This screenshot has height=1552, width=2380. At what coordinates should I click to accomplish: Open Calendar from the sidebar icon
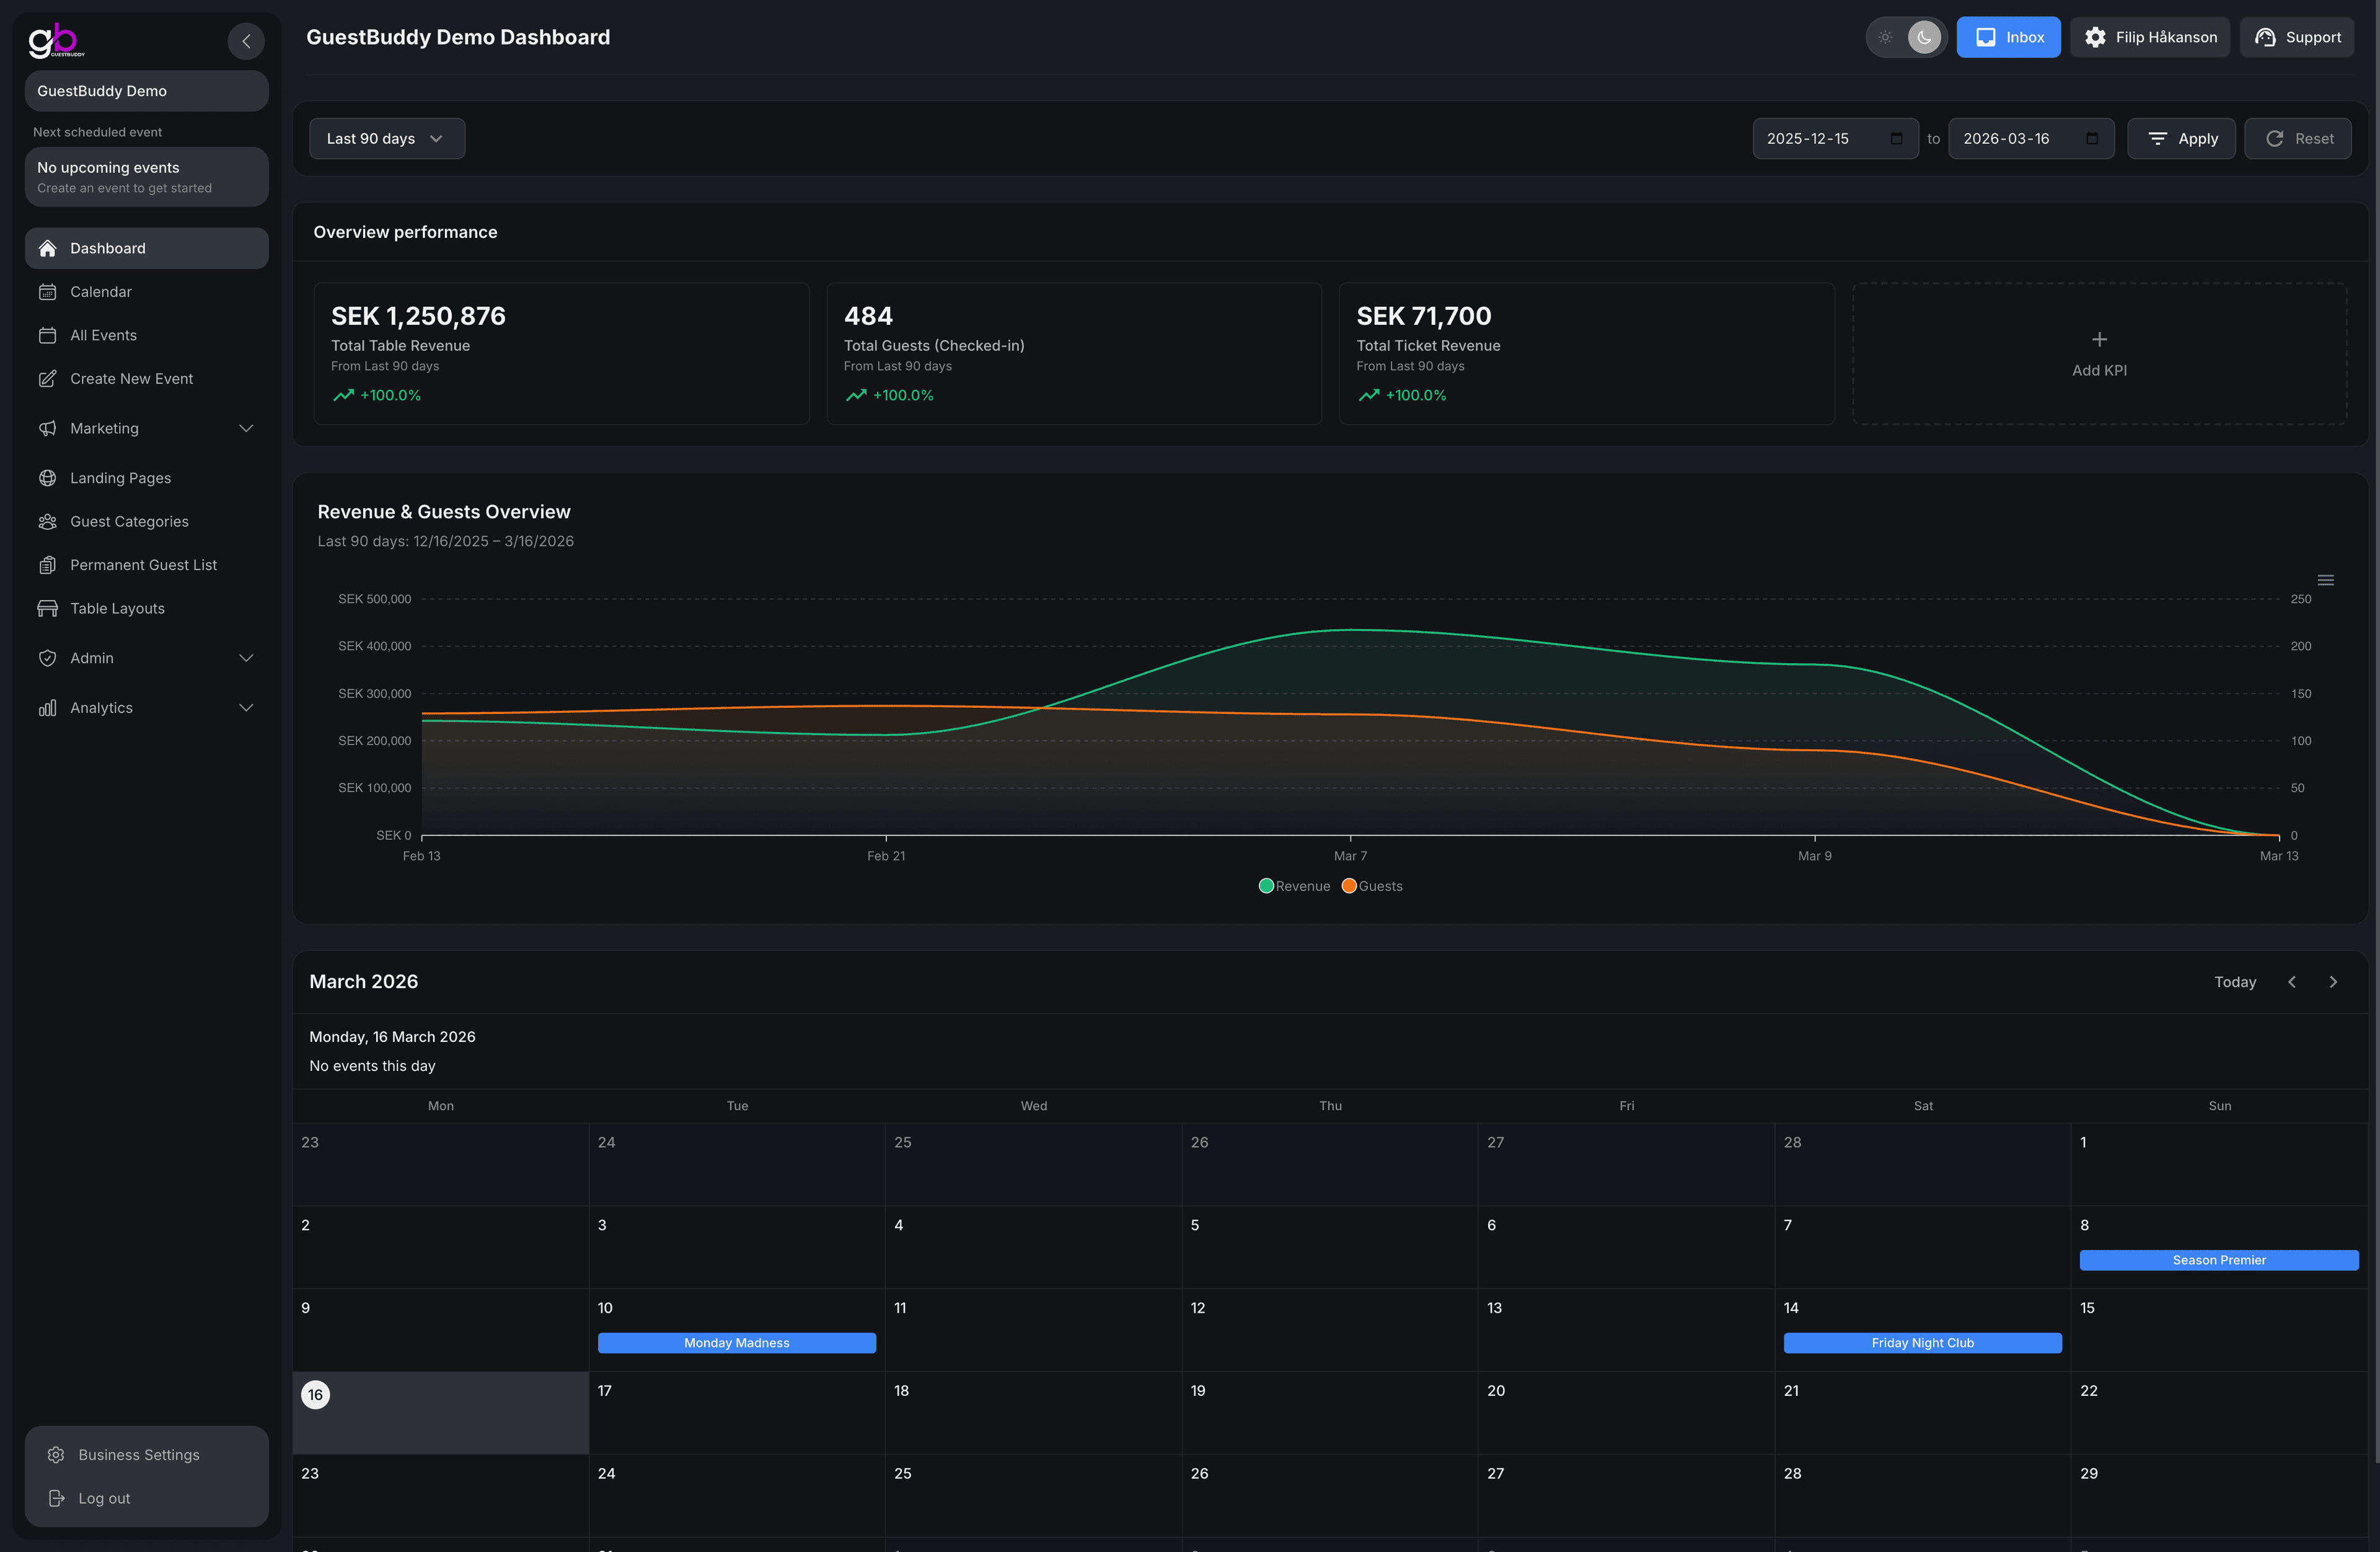coord(48,291)
